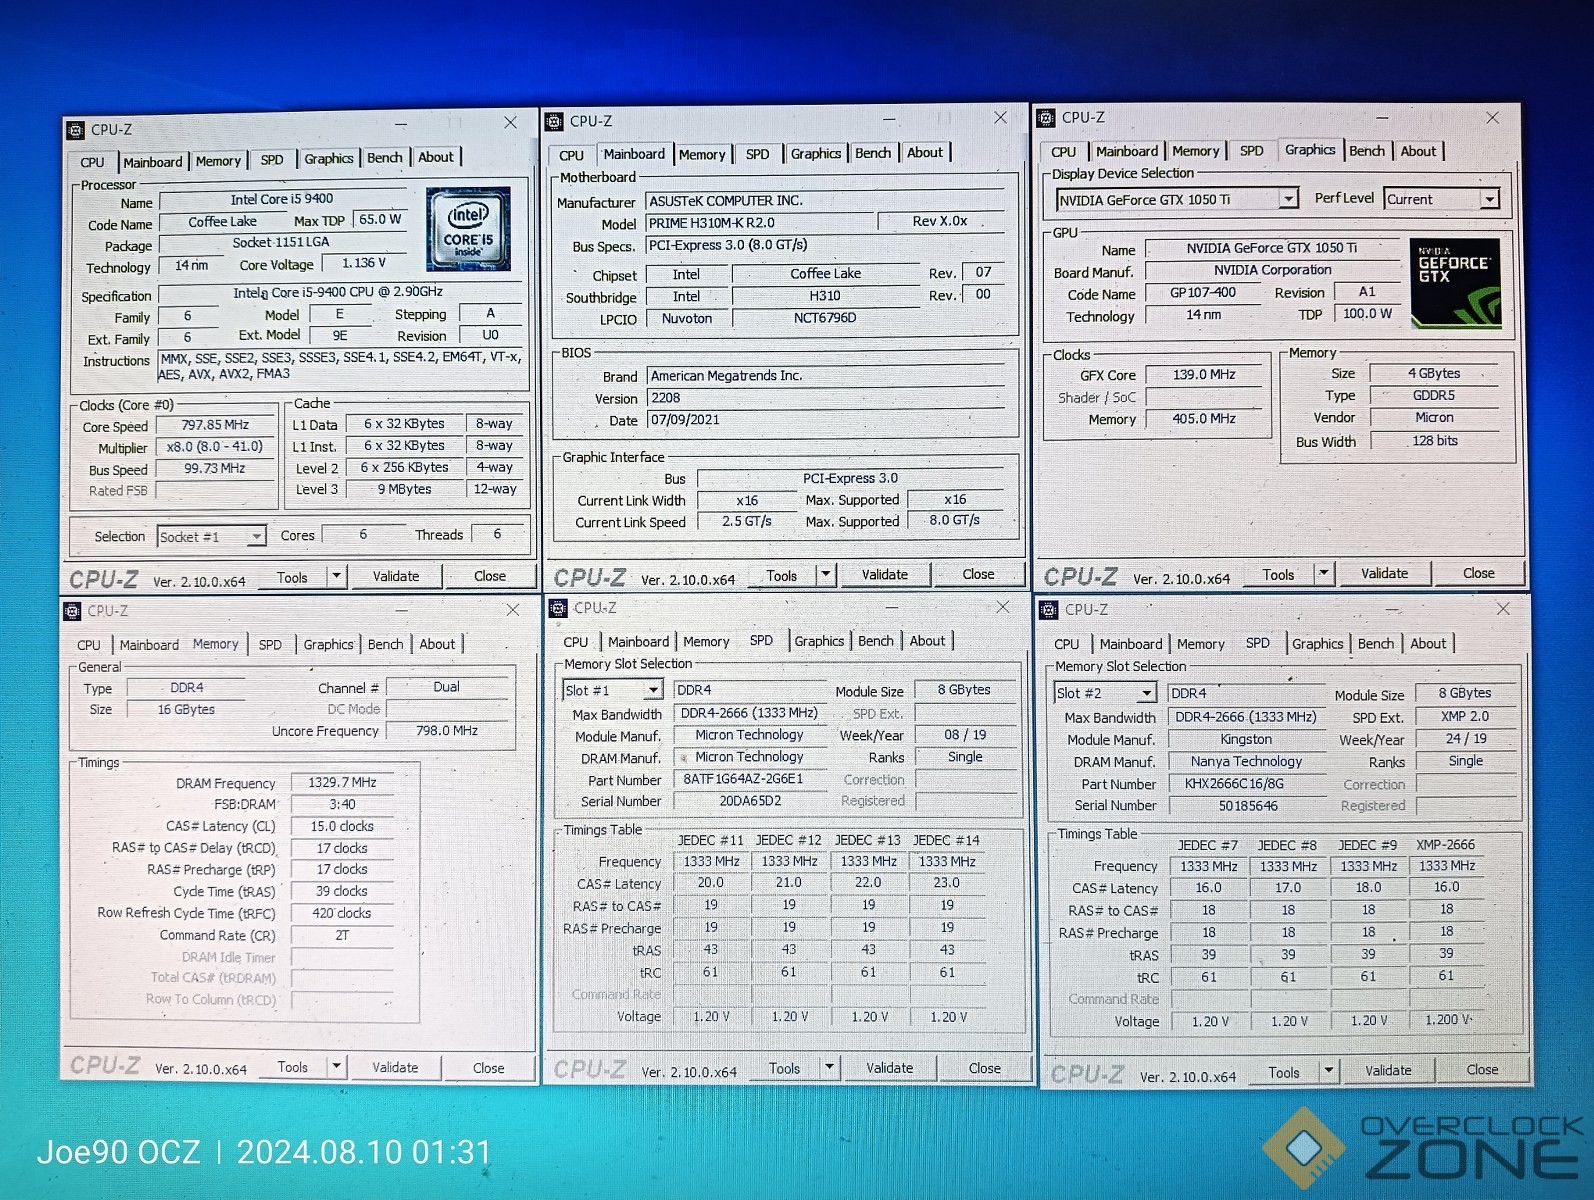Open the CPU tab in the ASUSTeK motherboard window

pos(571,155)
